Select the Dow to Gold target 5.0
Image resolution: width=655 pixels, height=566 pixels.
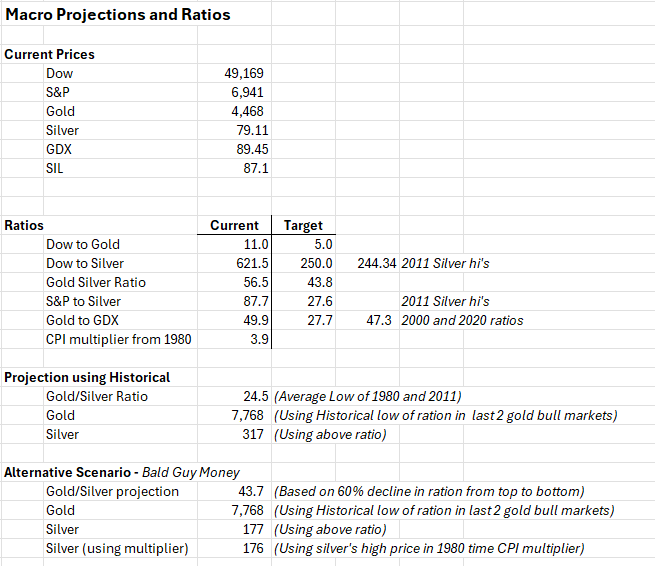coord(322,244)
